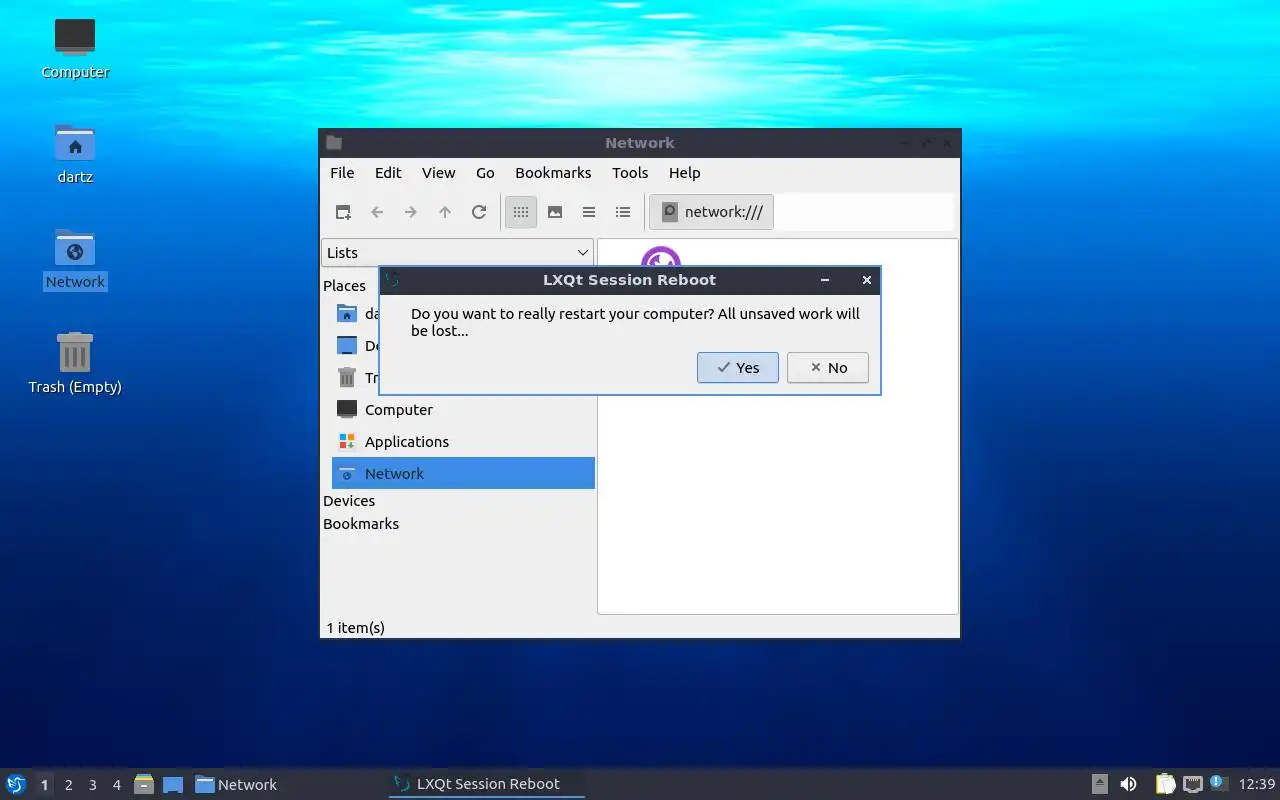
Task: Open the LXQt application menu
Action: point(15,784)
